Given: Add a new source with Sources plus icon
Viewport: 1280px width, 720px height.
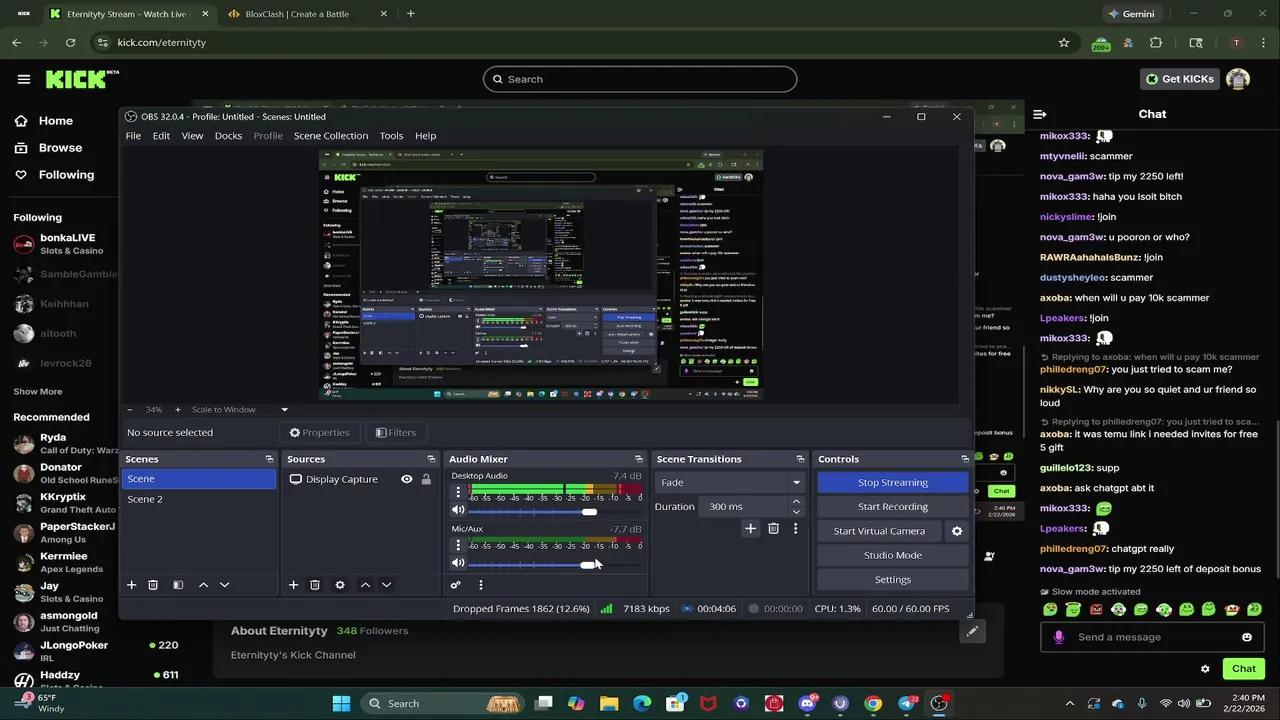Looking at the screenshot, I should 293,585.
